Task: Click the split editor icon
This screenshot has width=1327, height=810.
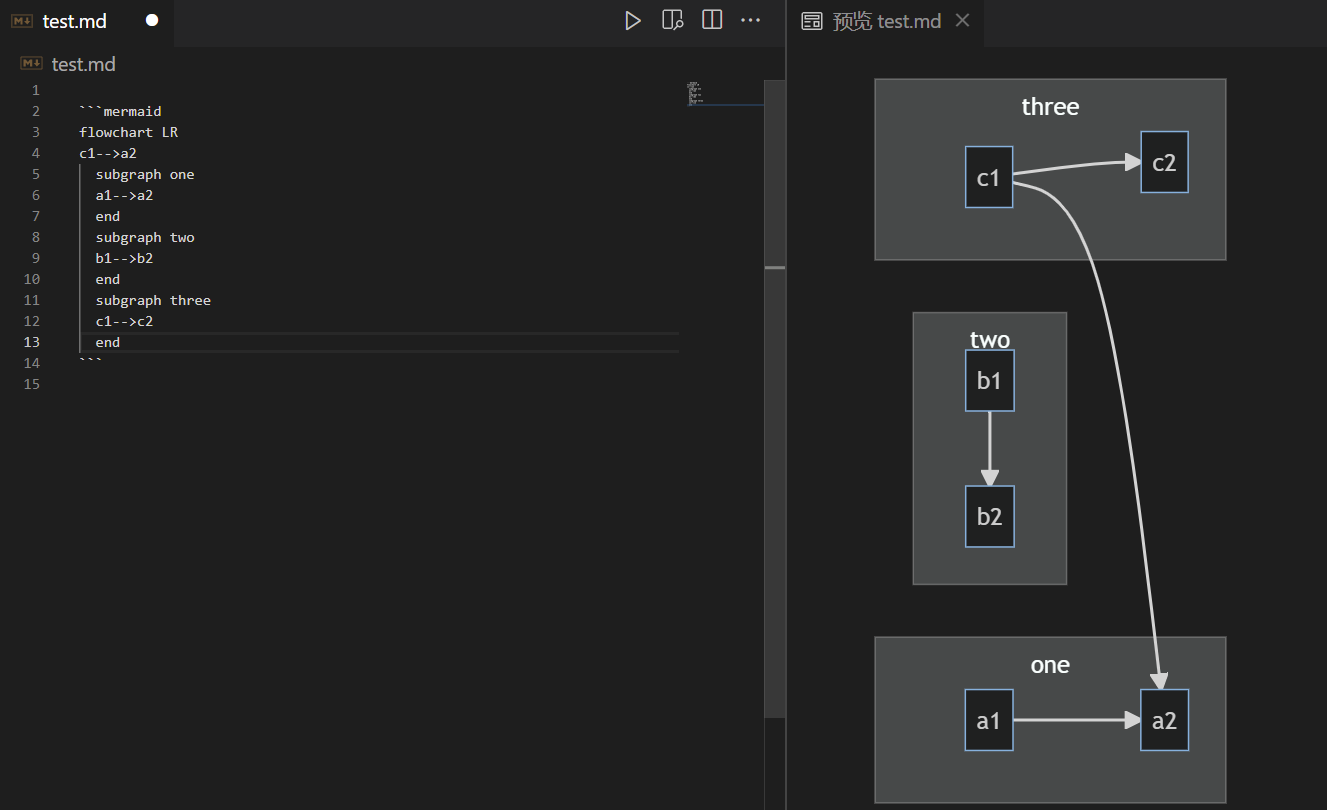Action: click(712, 20)
